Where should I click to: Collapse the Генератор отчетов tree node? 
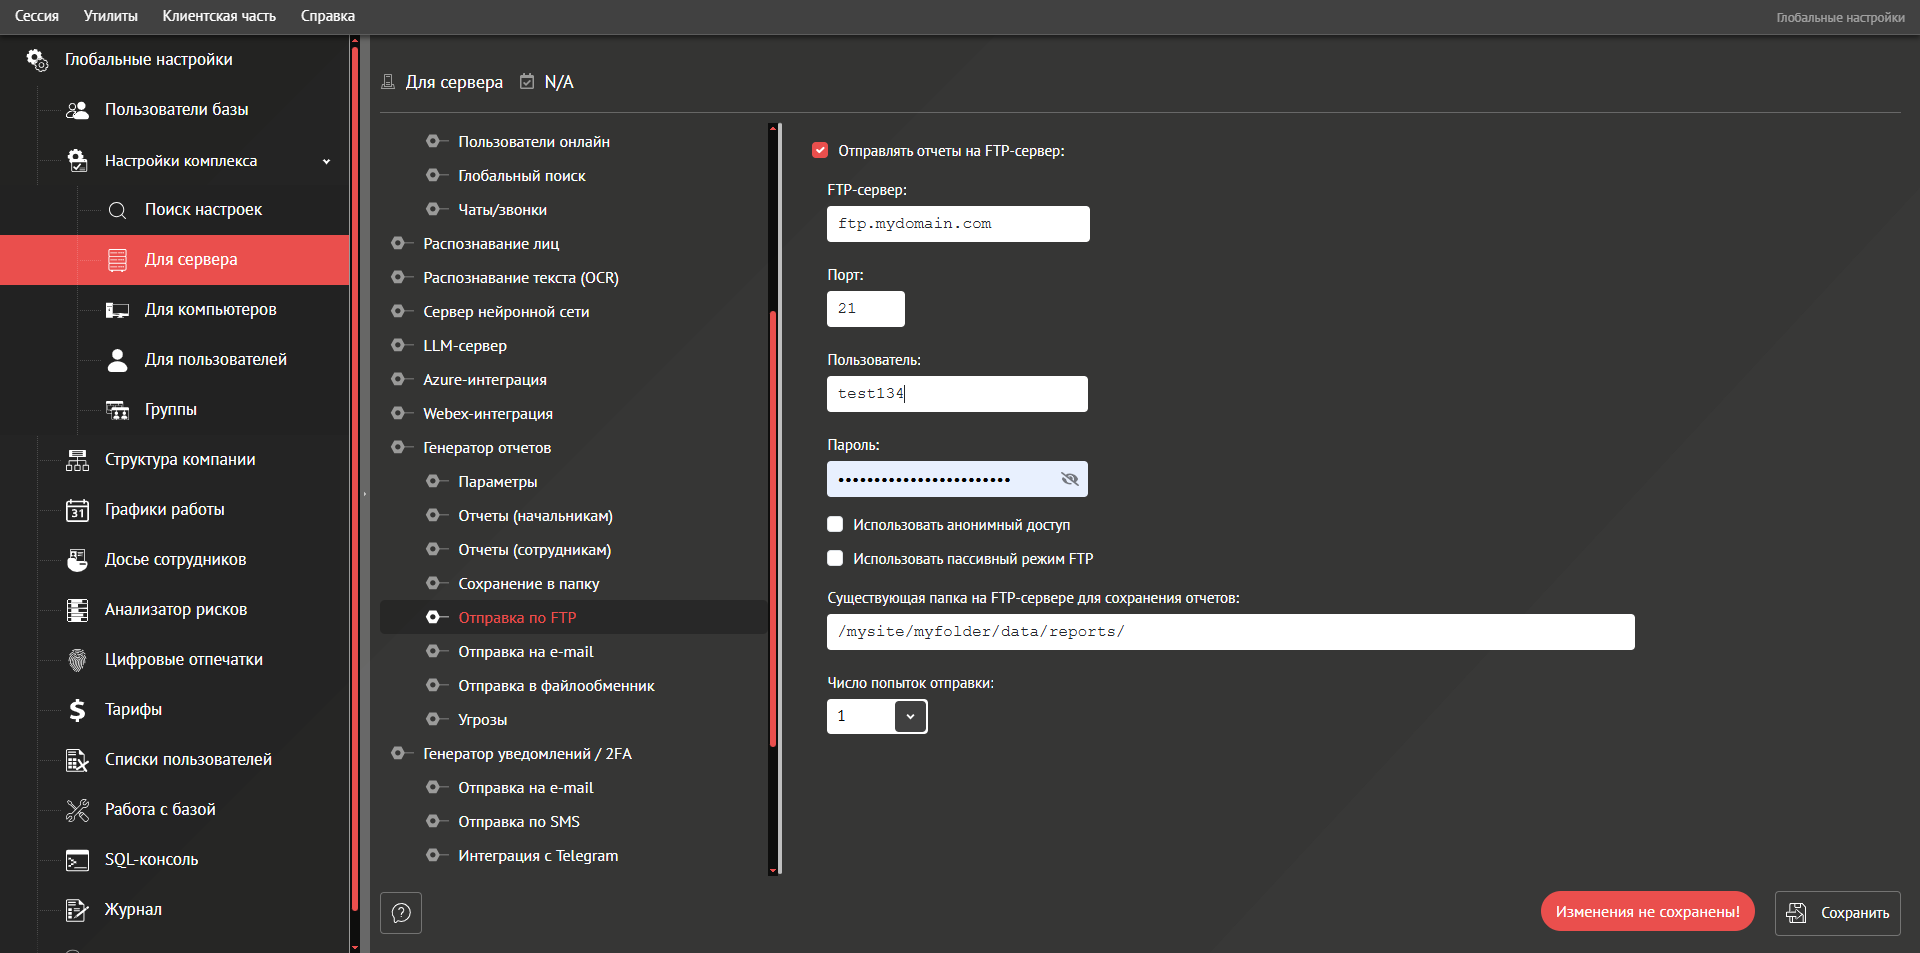[x=398, y=448]
